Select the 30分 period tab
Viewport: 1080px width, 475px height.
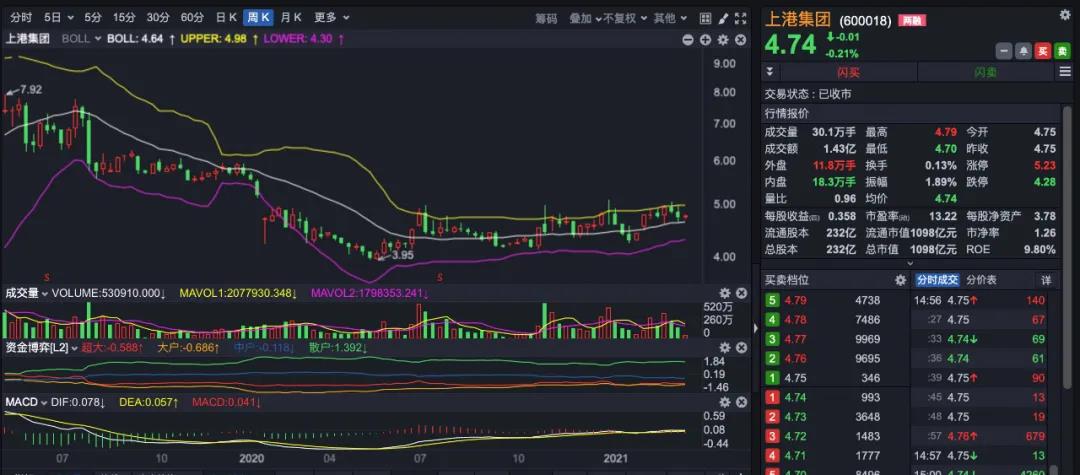pos(158,17)
